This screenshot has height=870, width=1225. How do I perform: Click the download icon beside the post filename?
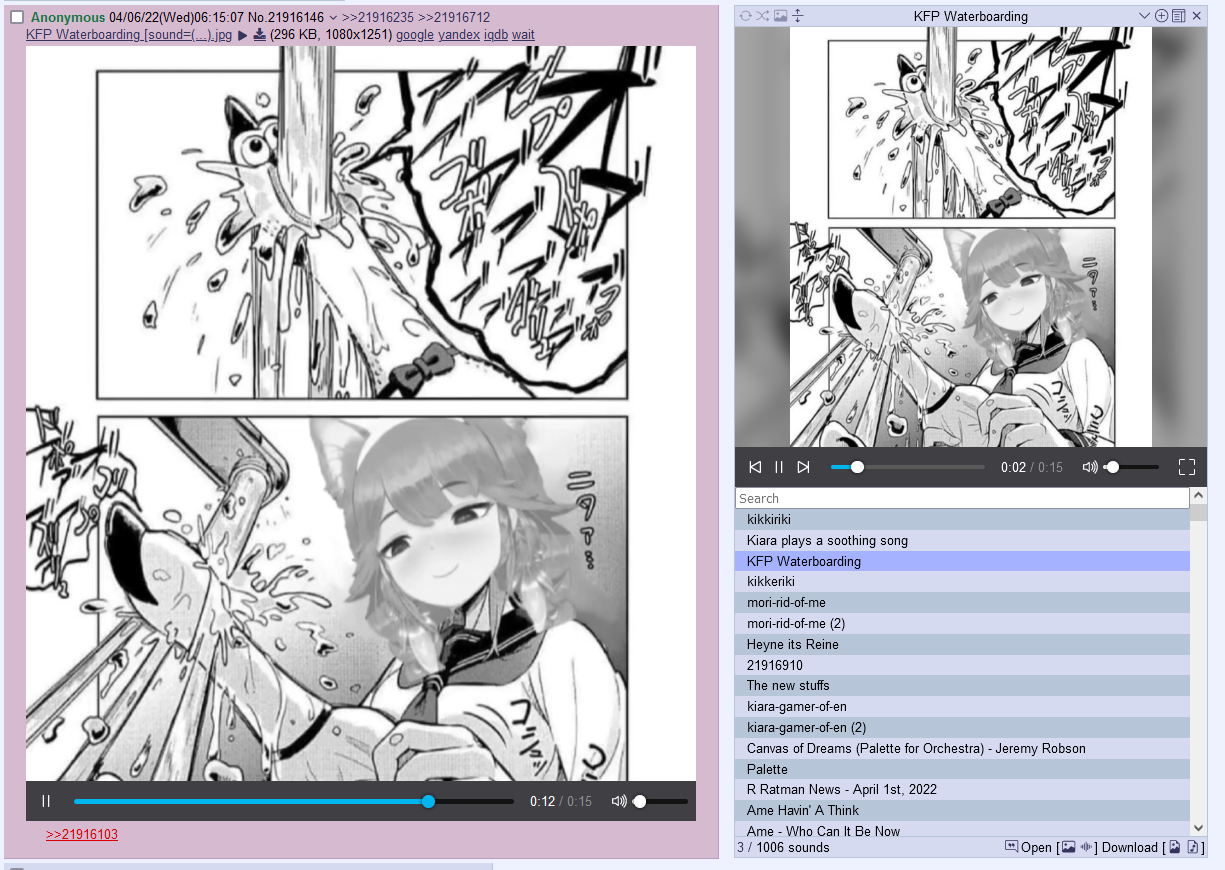click(x=260, y=35)
